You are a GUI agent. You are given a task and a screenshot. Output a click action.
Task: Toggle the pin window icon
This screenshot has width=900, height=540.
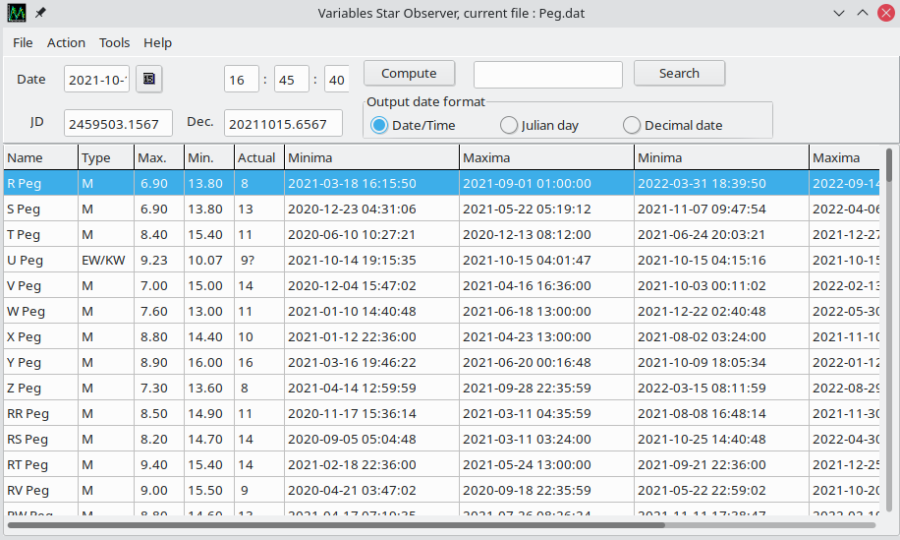click(41, 13)
